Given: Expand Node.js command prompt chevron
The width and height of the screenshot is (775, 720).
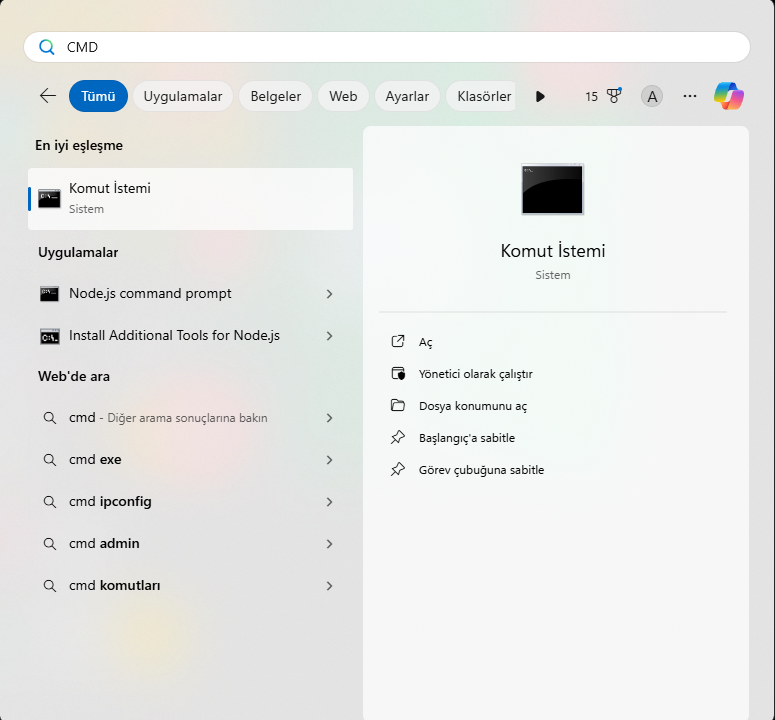Looking at the screenshot, I should click(x=330, y=294).
